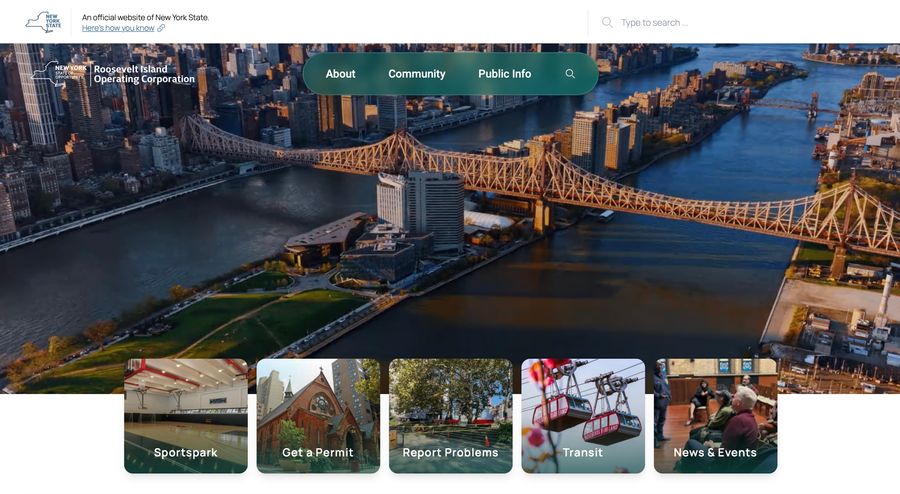This screenshot has width=900, height=494.
Task: Open the Roosevelt Island Operating Corporation logo
Action: 113,74
